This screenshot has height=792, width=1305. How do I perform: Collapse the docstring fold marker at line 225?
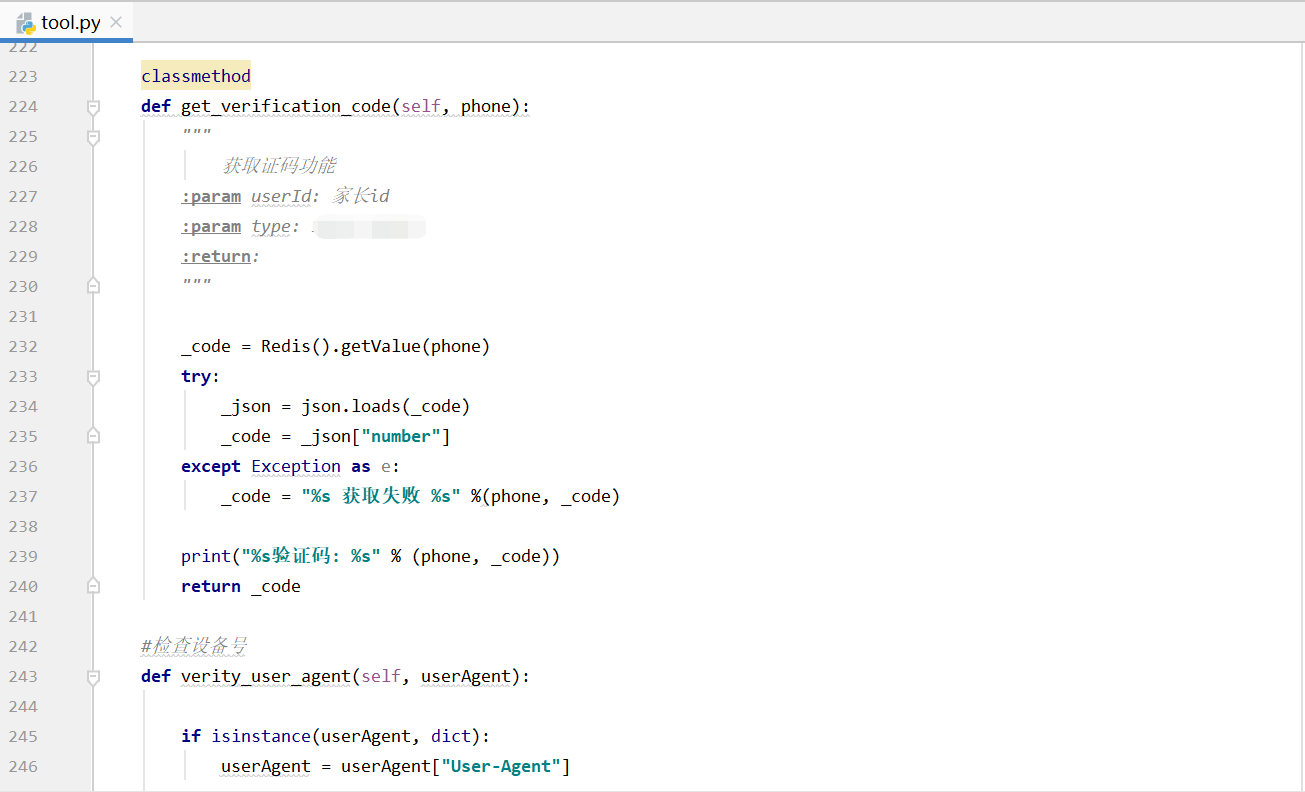tap(93, 136)
